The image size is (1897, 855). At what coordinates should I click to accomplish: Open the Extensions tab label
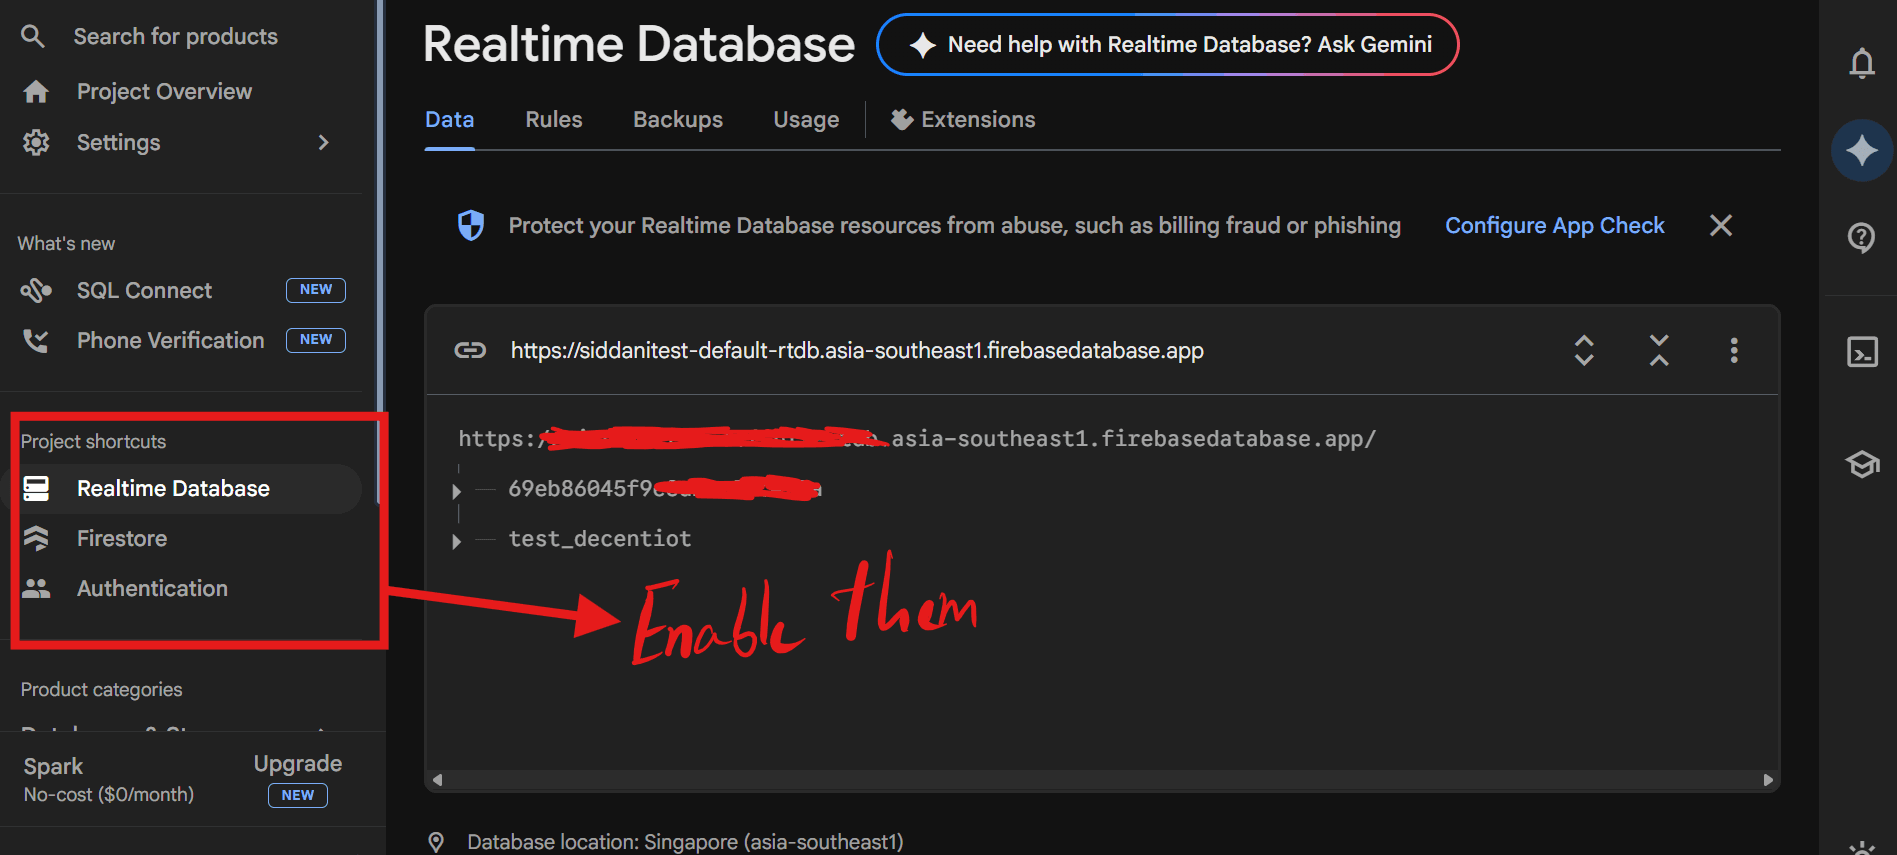(978, 120)
